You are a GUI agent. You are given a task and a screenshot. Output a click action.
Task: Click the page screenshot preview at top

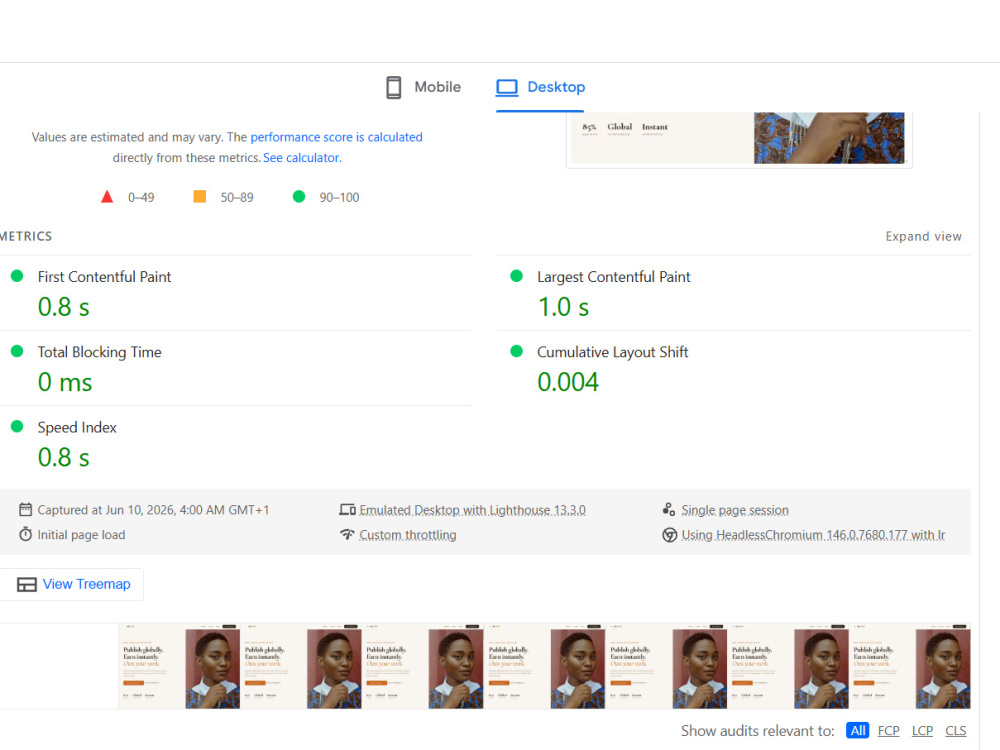pyautogui.click(x=739, y=138)
